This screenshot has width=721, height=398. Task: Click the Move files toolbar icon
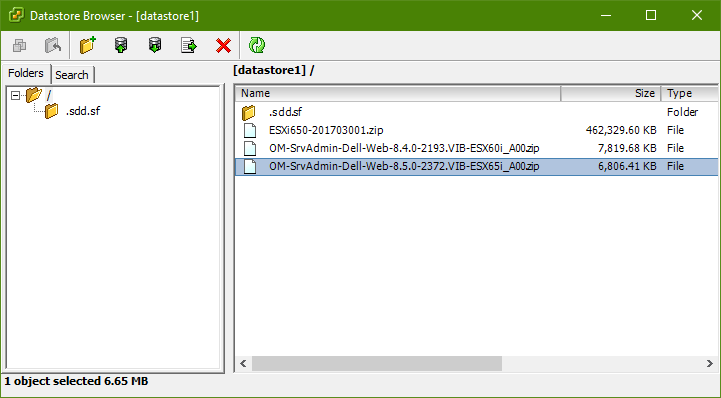[53, 45]
